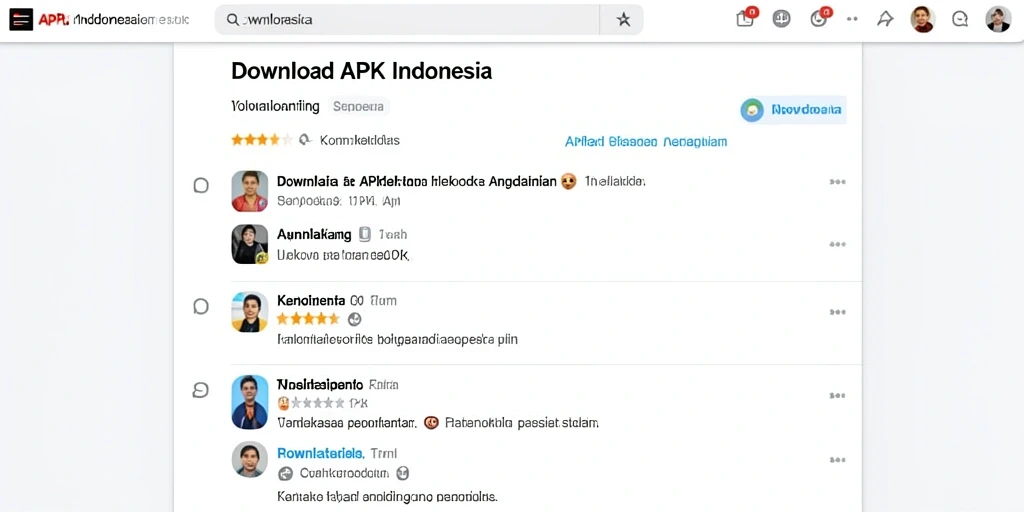Click the red APK logo in header
Viewport: 1024px width, 512px height.
click(x=54, y=20)
